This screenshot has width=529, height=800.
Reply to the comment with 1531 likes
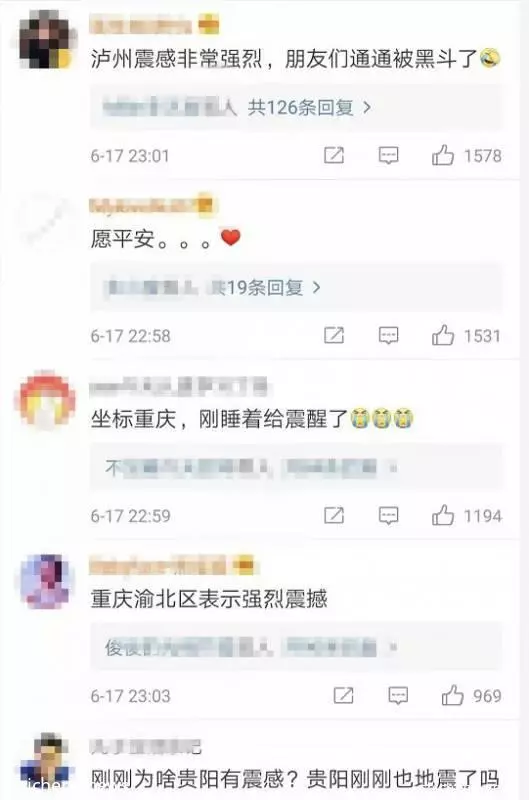[x=388, y=335]
